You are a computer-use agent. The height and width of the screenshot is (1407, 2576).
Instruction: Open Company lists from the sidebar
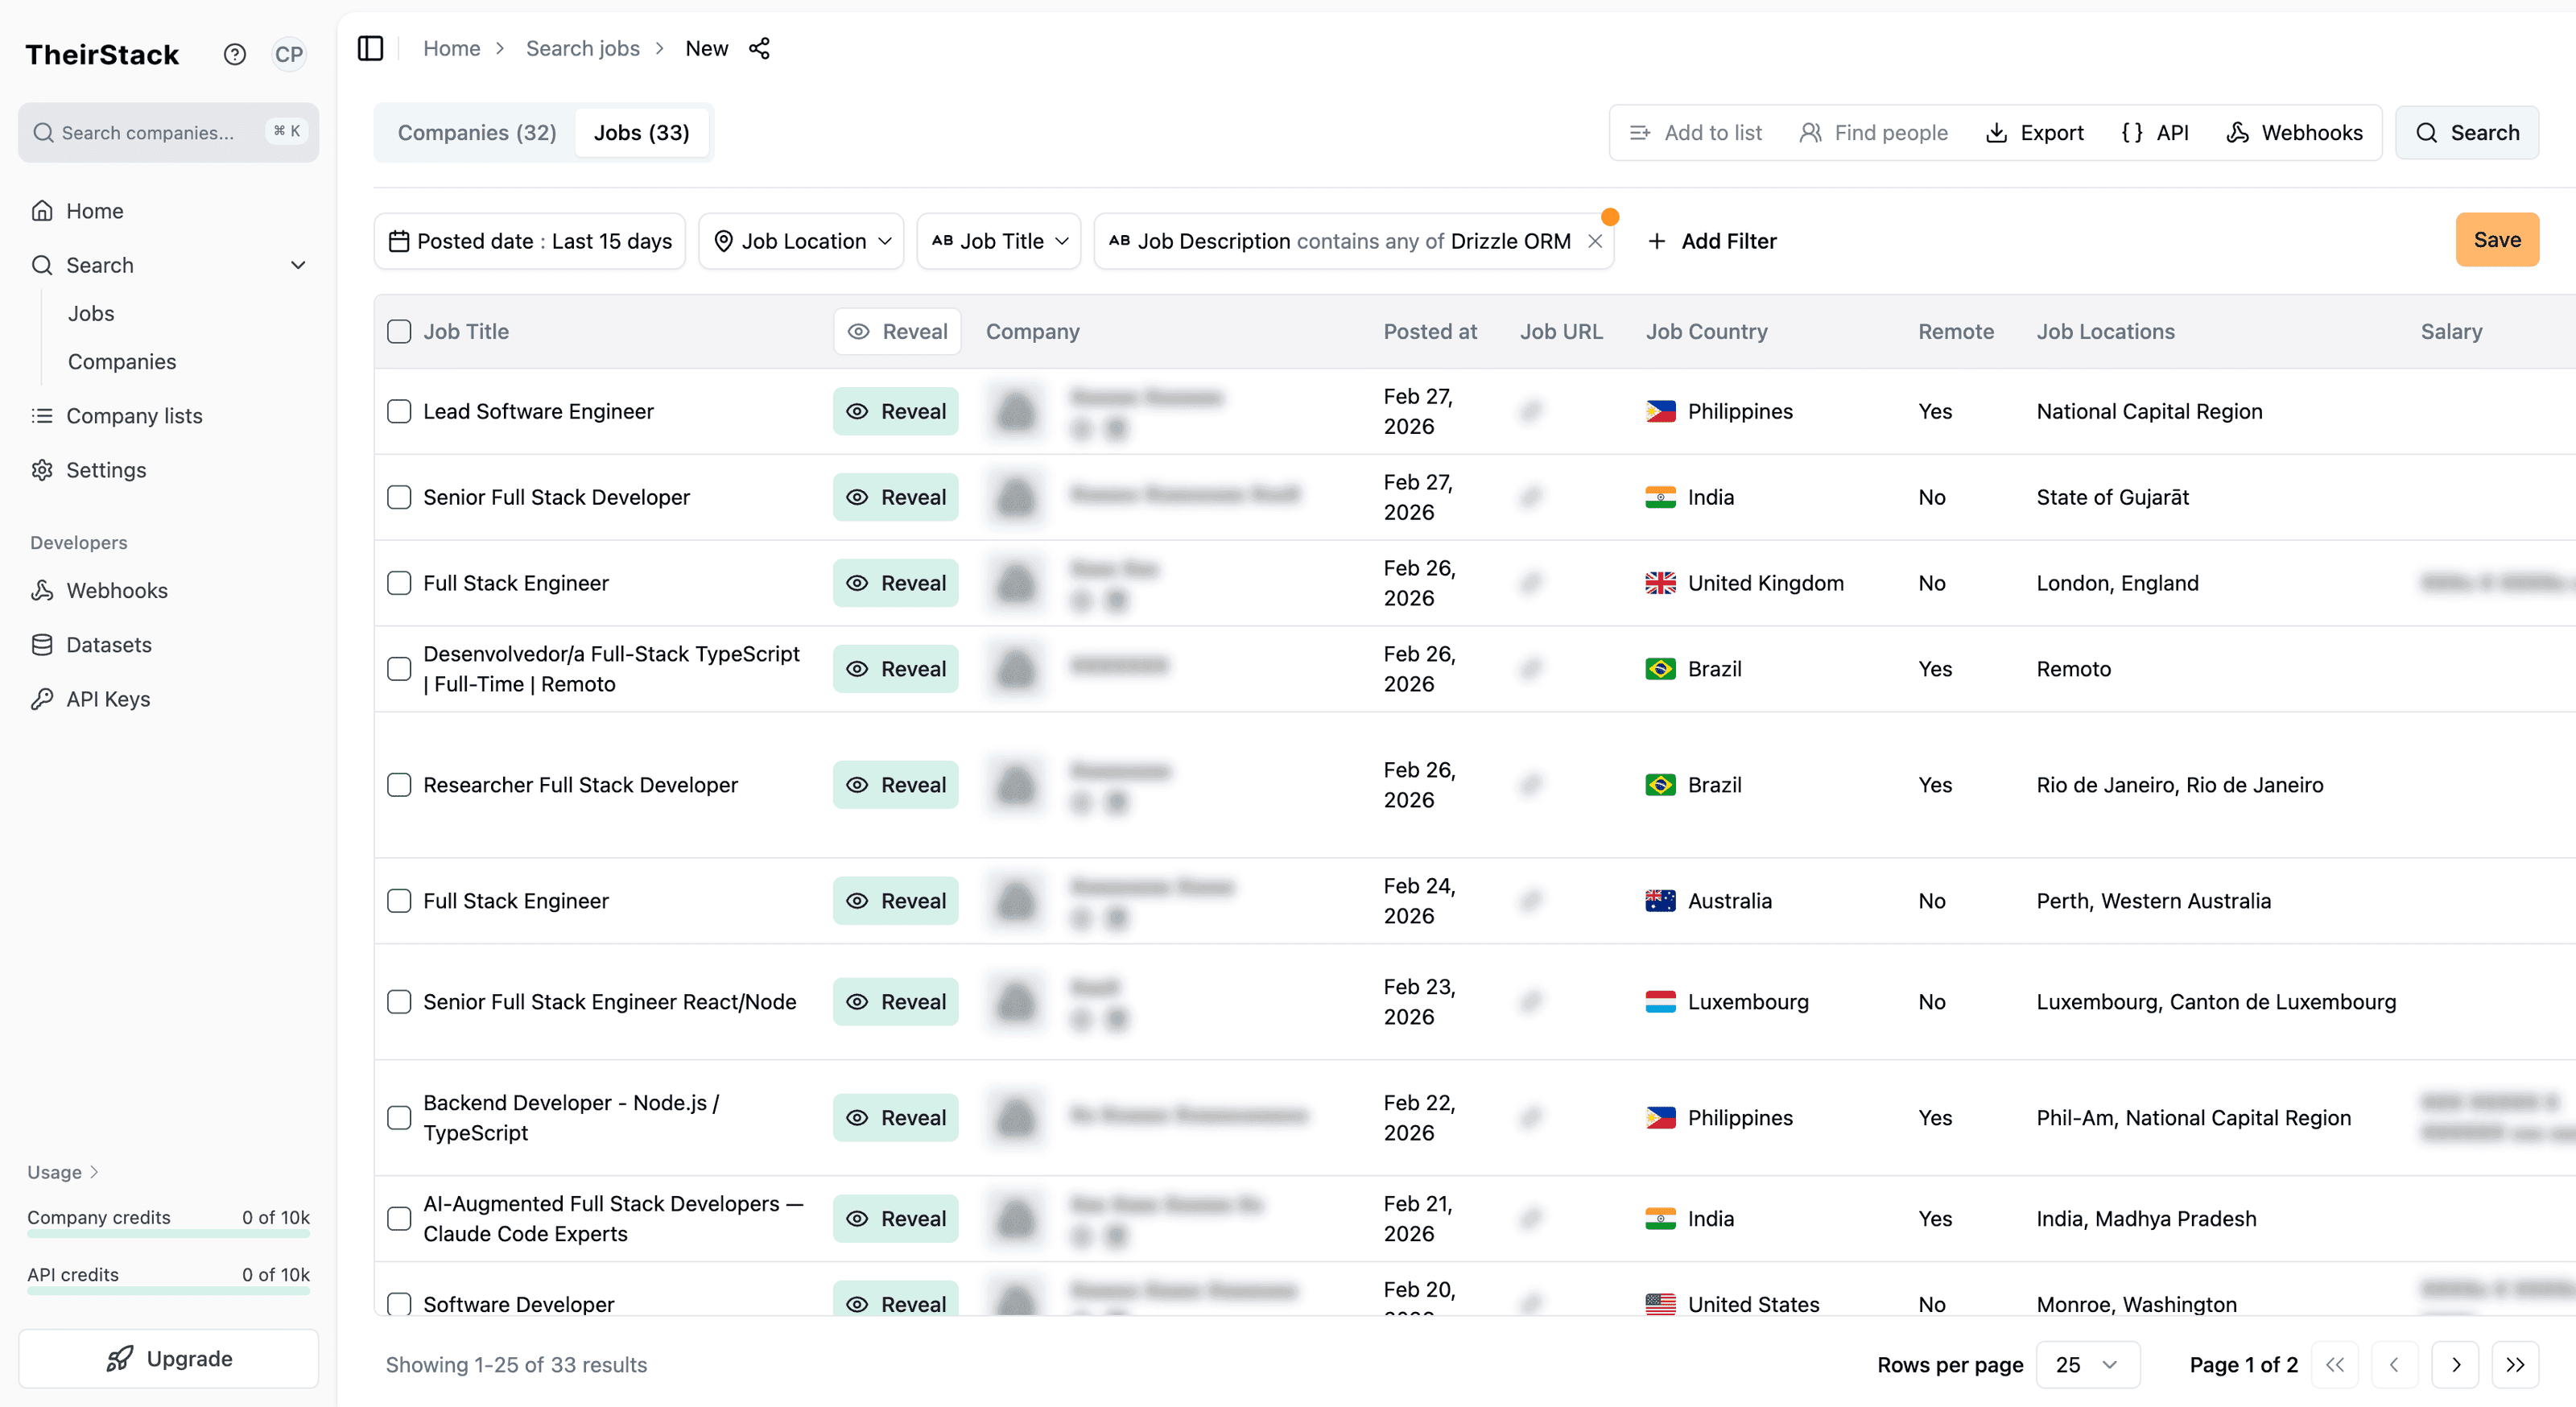[x=135, y=415]
